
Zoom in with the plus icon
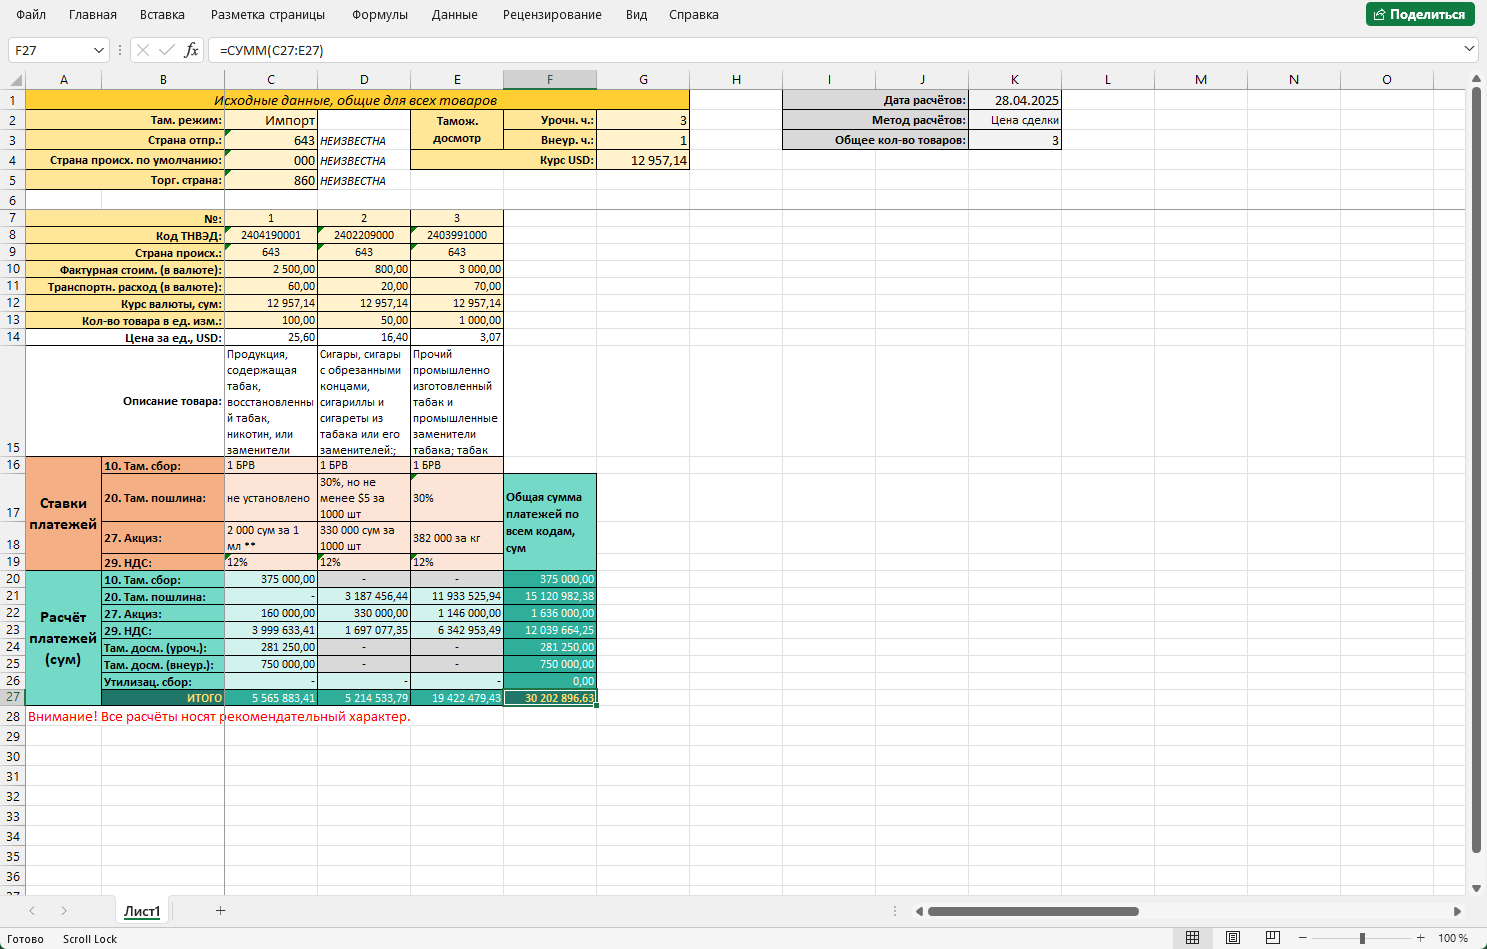click(x=1421, y=938)
